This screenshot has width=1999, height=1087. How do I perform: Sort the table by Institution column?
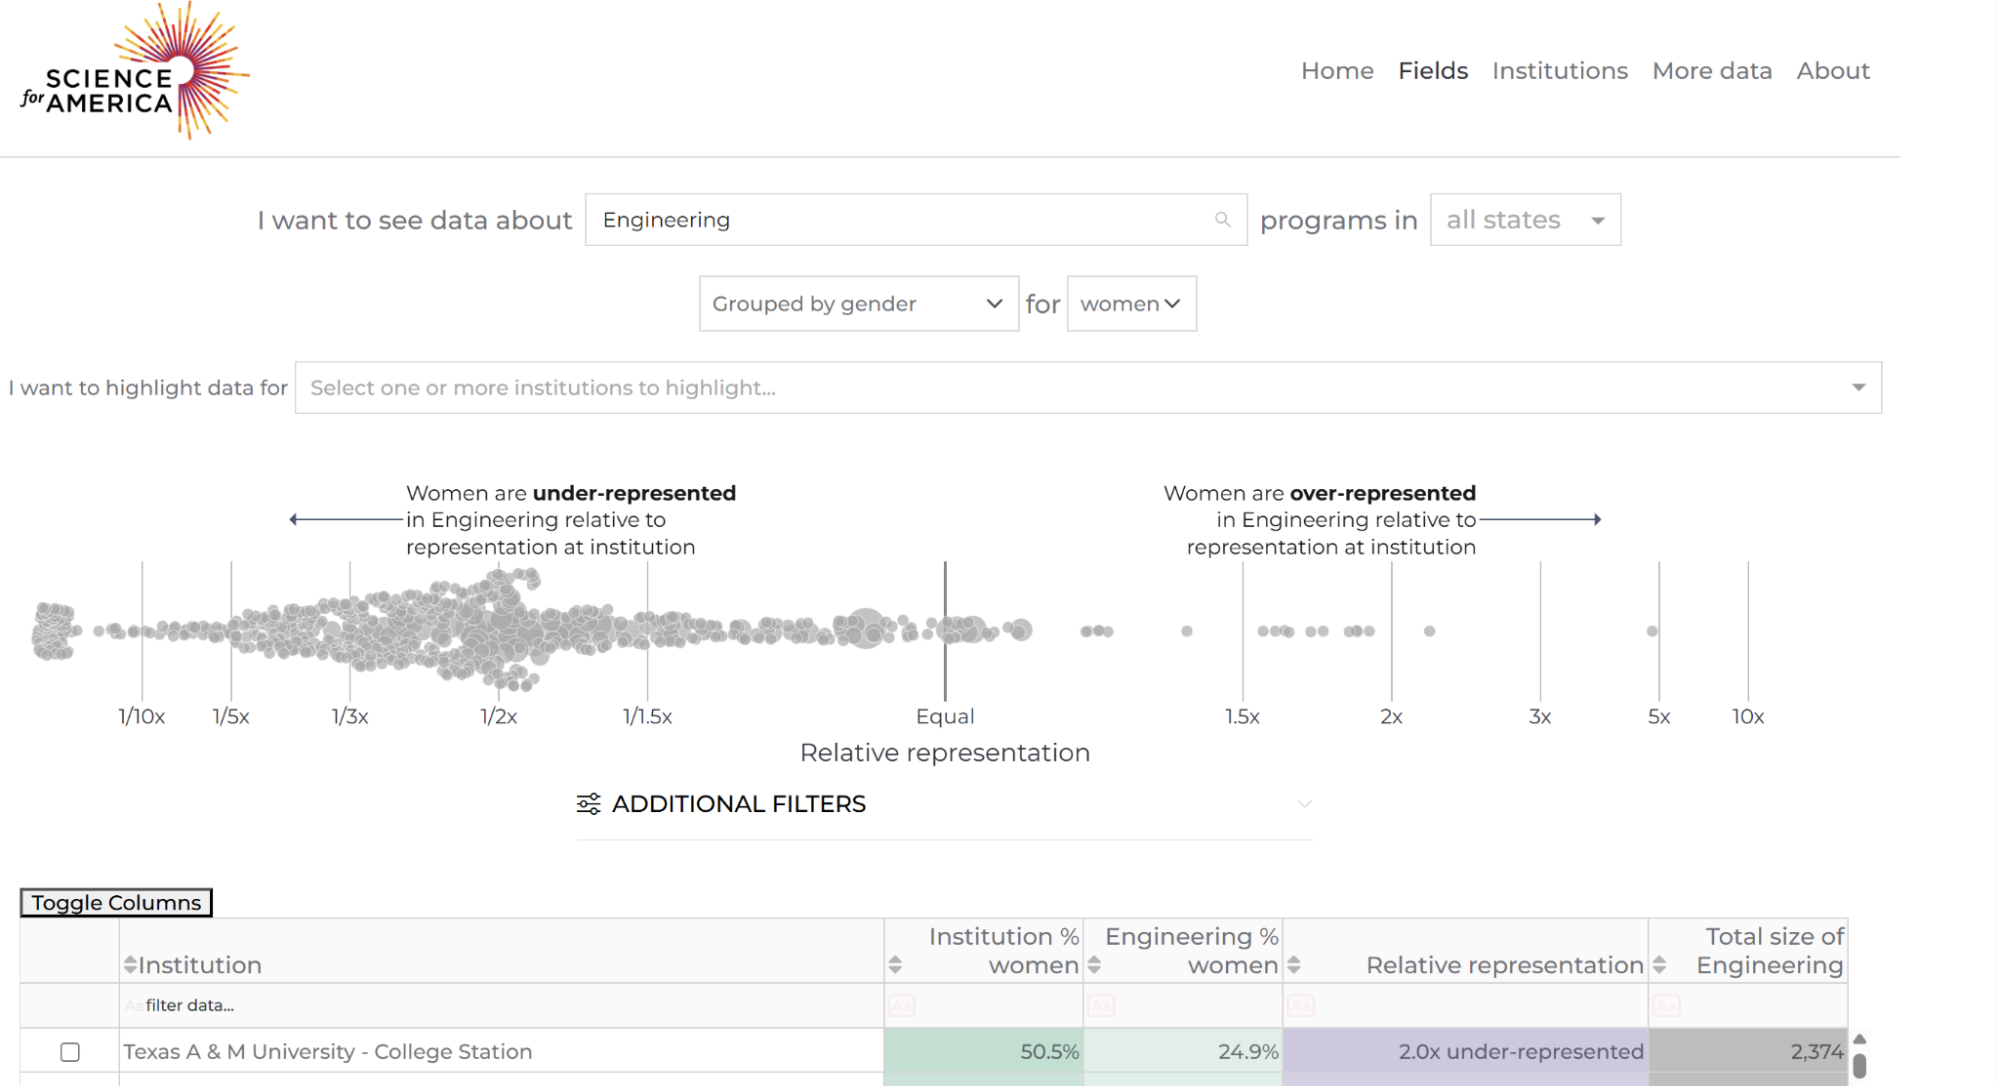[x=130, y=964]
